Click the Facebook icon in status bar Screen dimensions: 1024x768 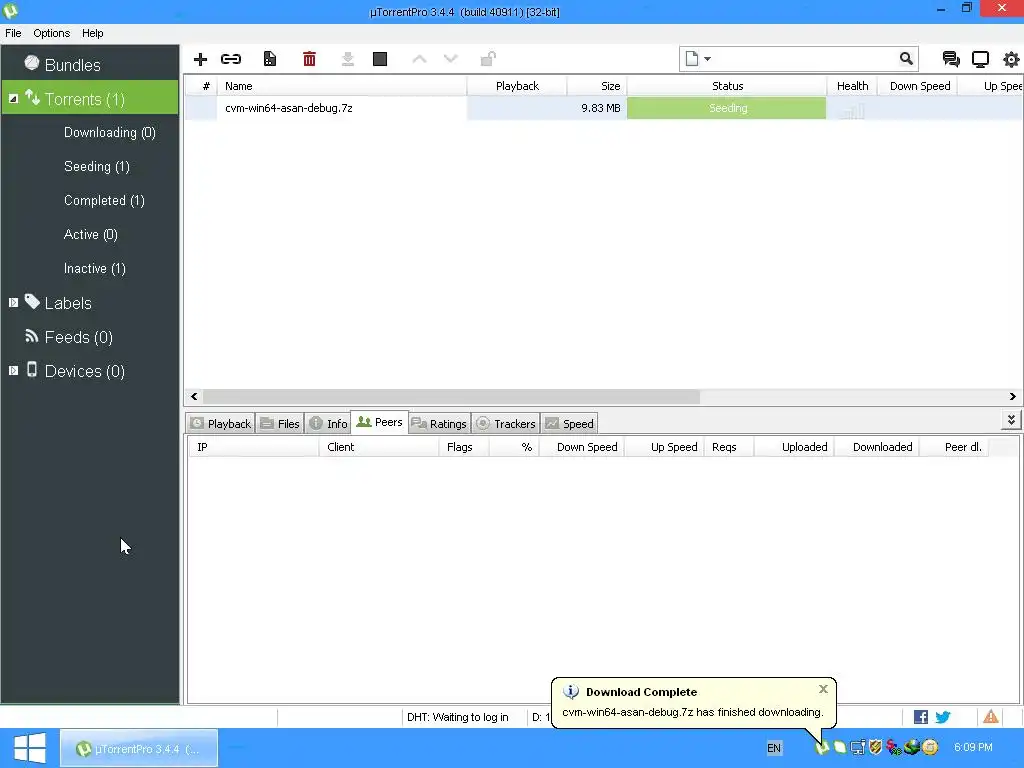(x=921, y=717)
